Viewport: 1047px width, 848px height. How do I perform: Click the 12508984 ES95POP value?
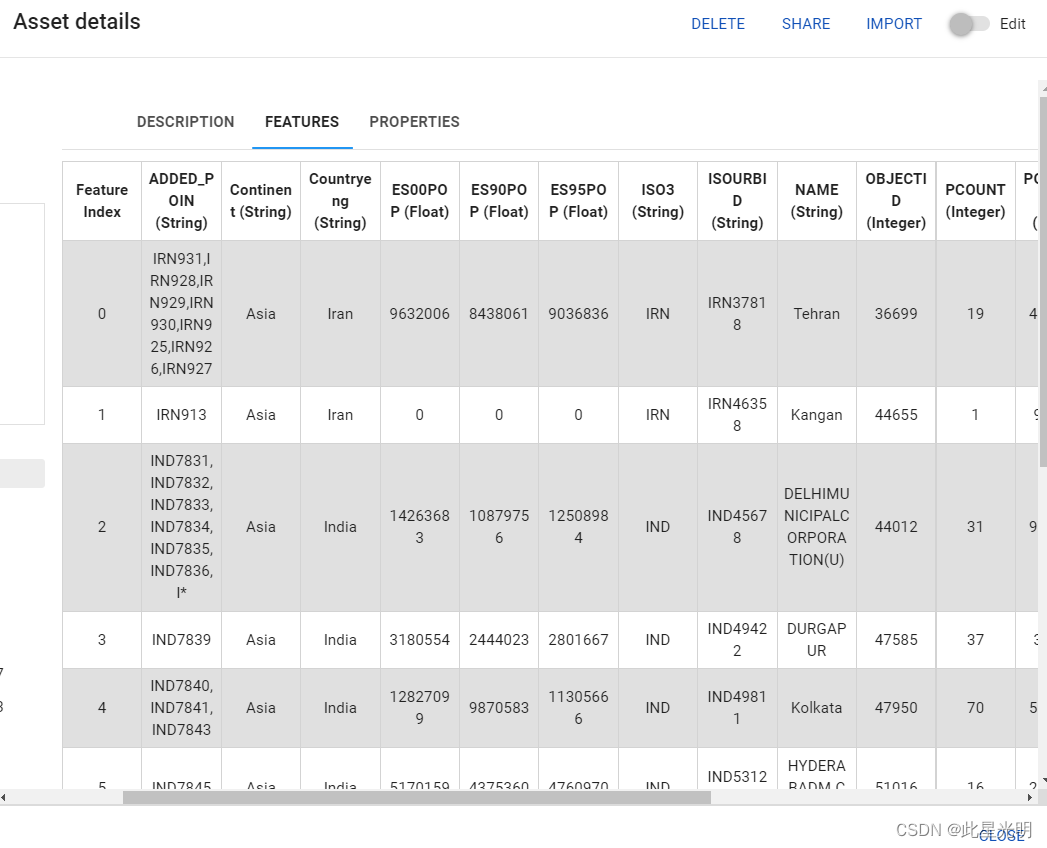[x=578, y=527]
